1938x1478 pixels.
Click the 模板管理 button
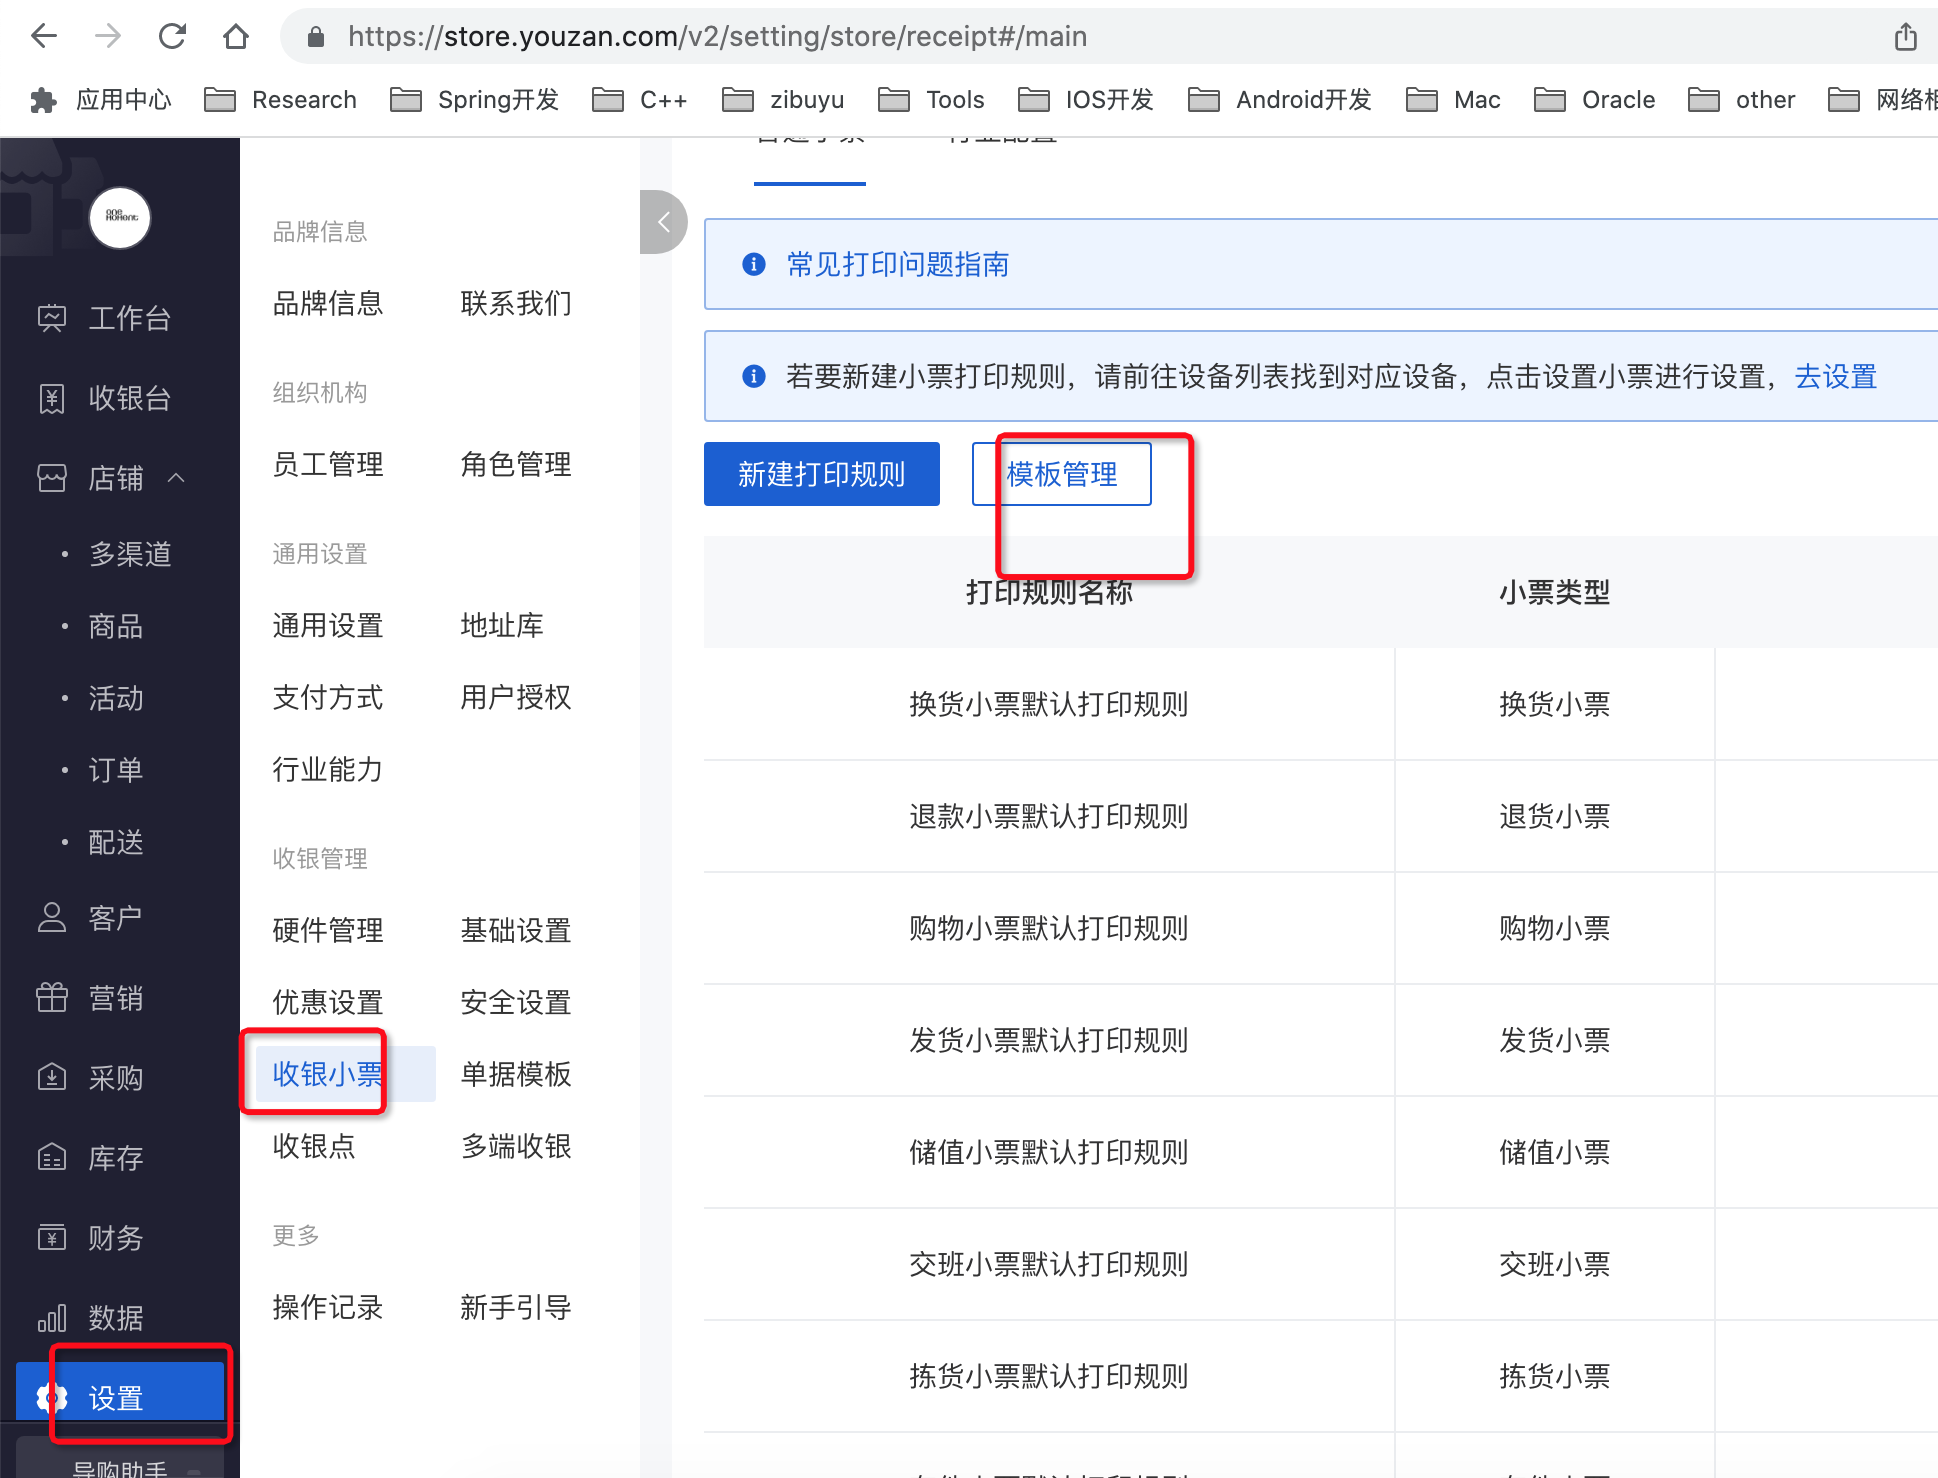(x=1061, y=474)
